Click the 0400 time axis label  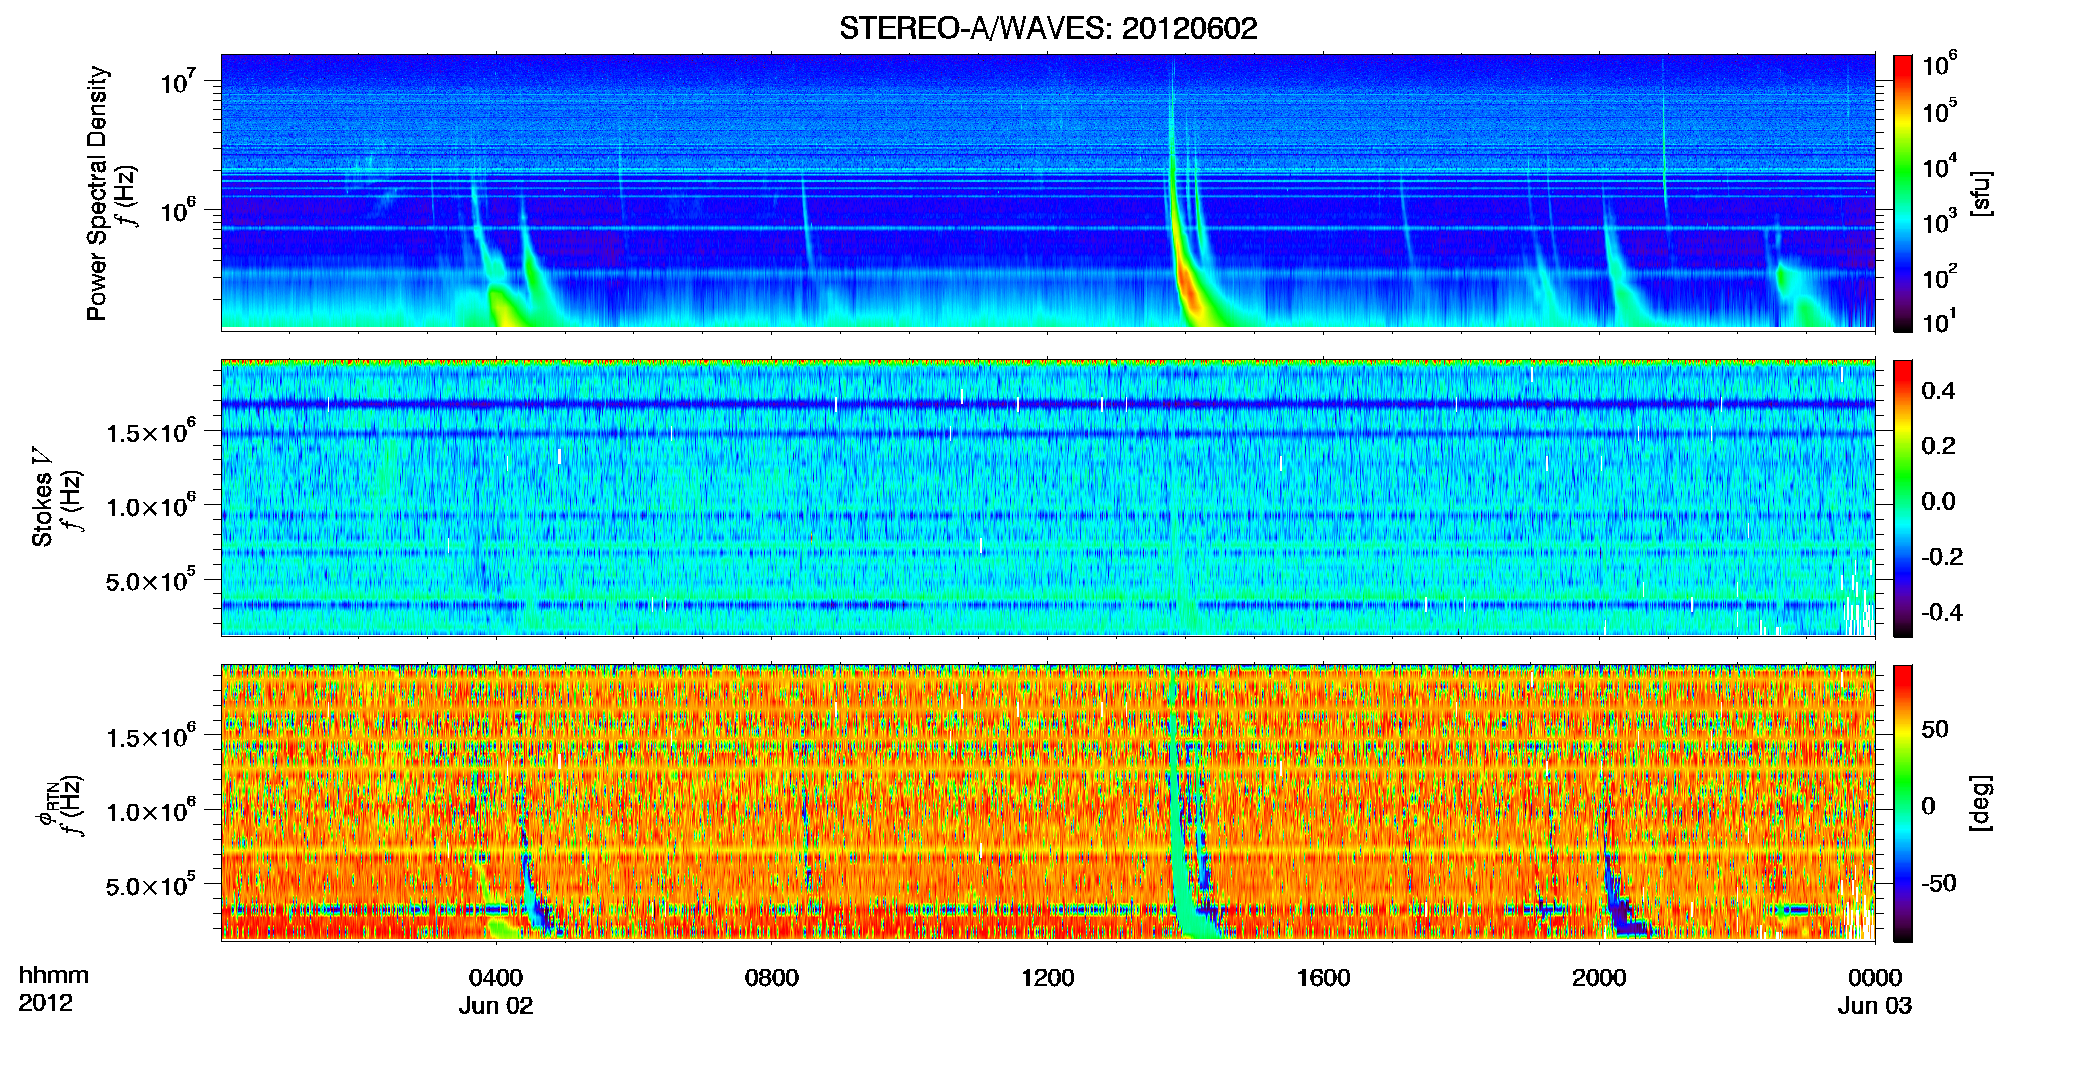click(x=496, y=978)
